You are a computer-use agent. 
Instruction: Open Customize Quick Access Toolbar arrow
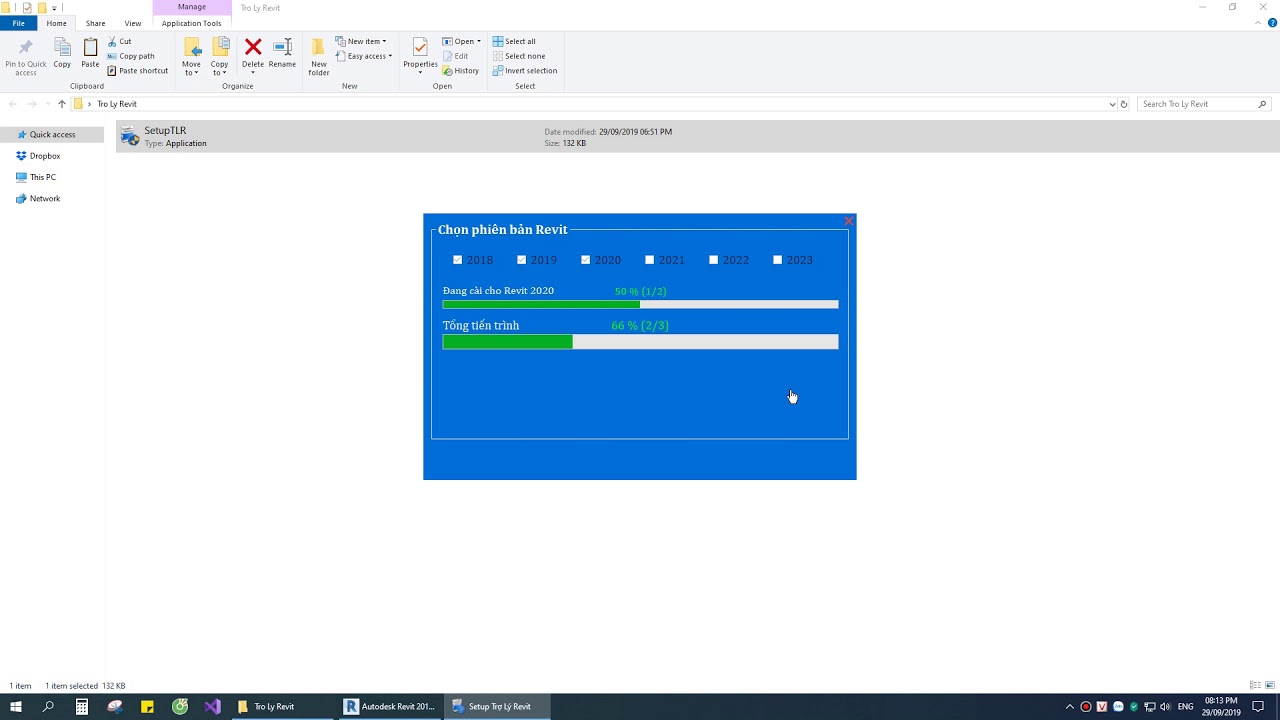[x=54, y=8]
